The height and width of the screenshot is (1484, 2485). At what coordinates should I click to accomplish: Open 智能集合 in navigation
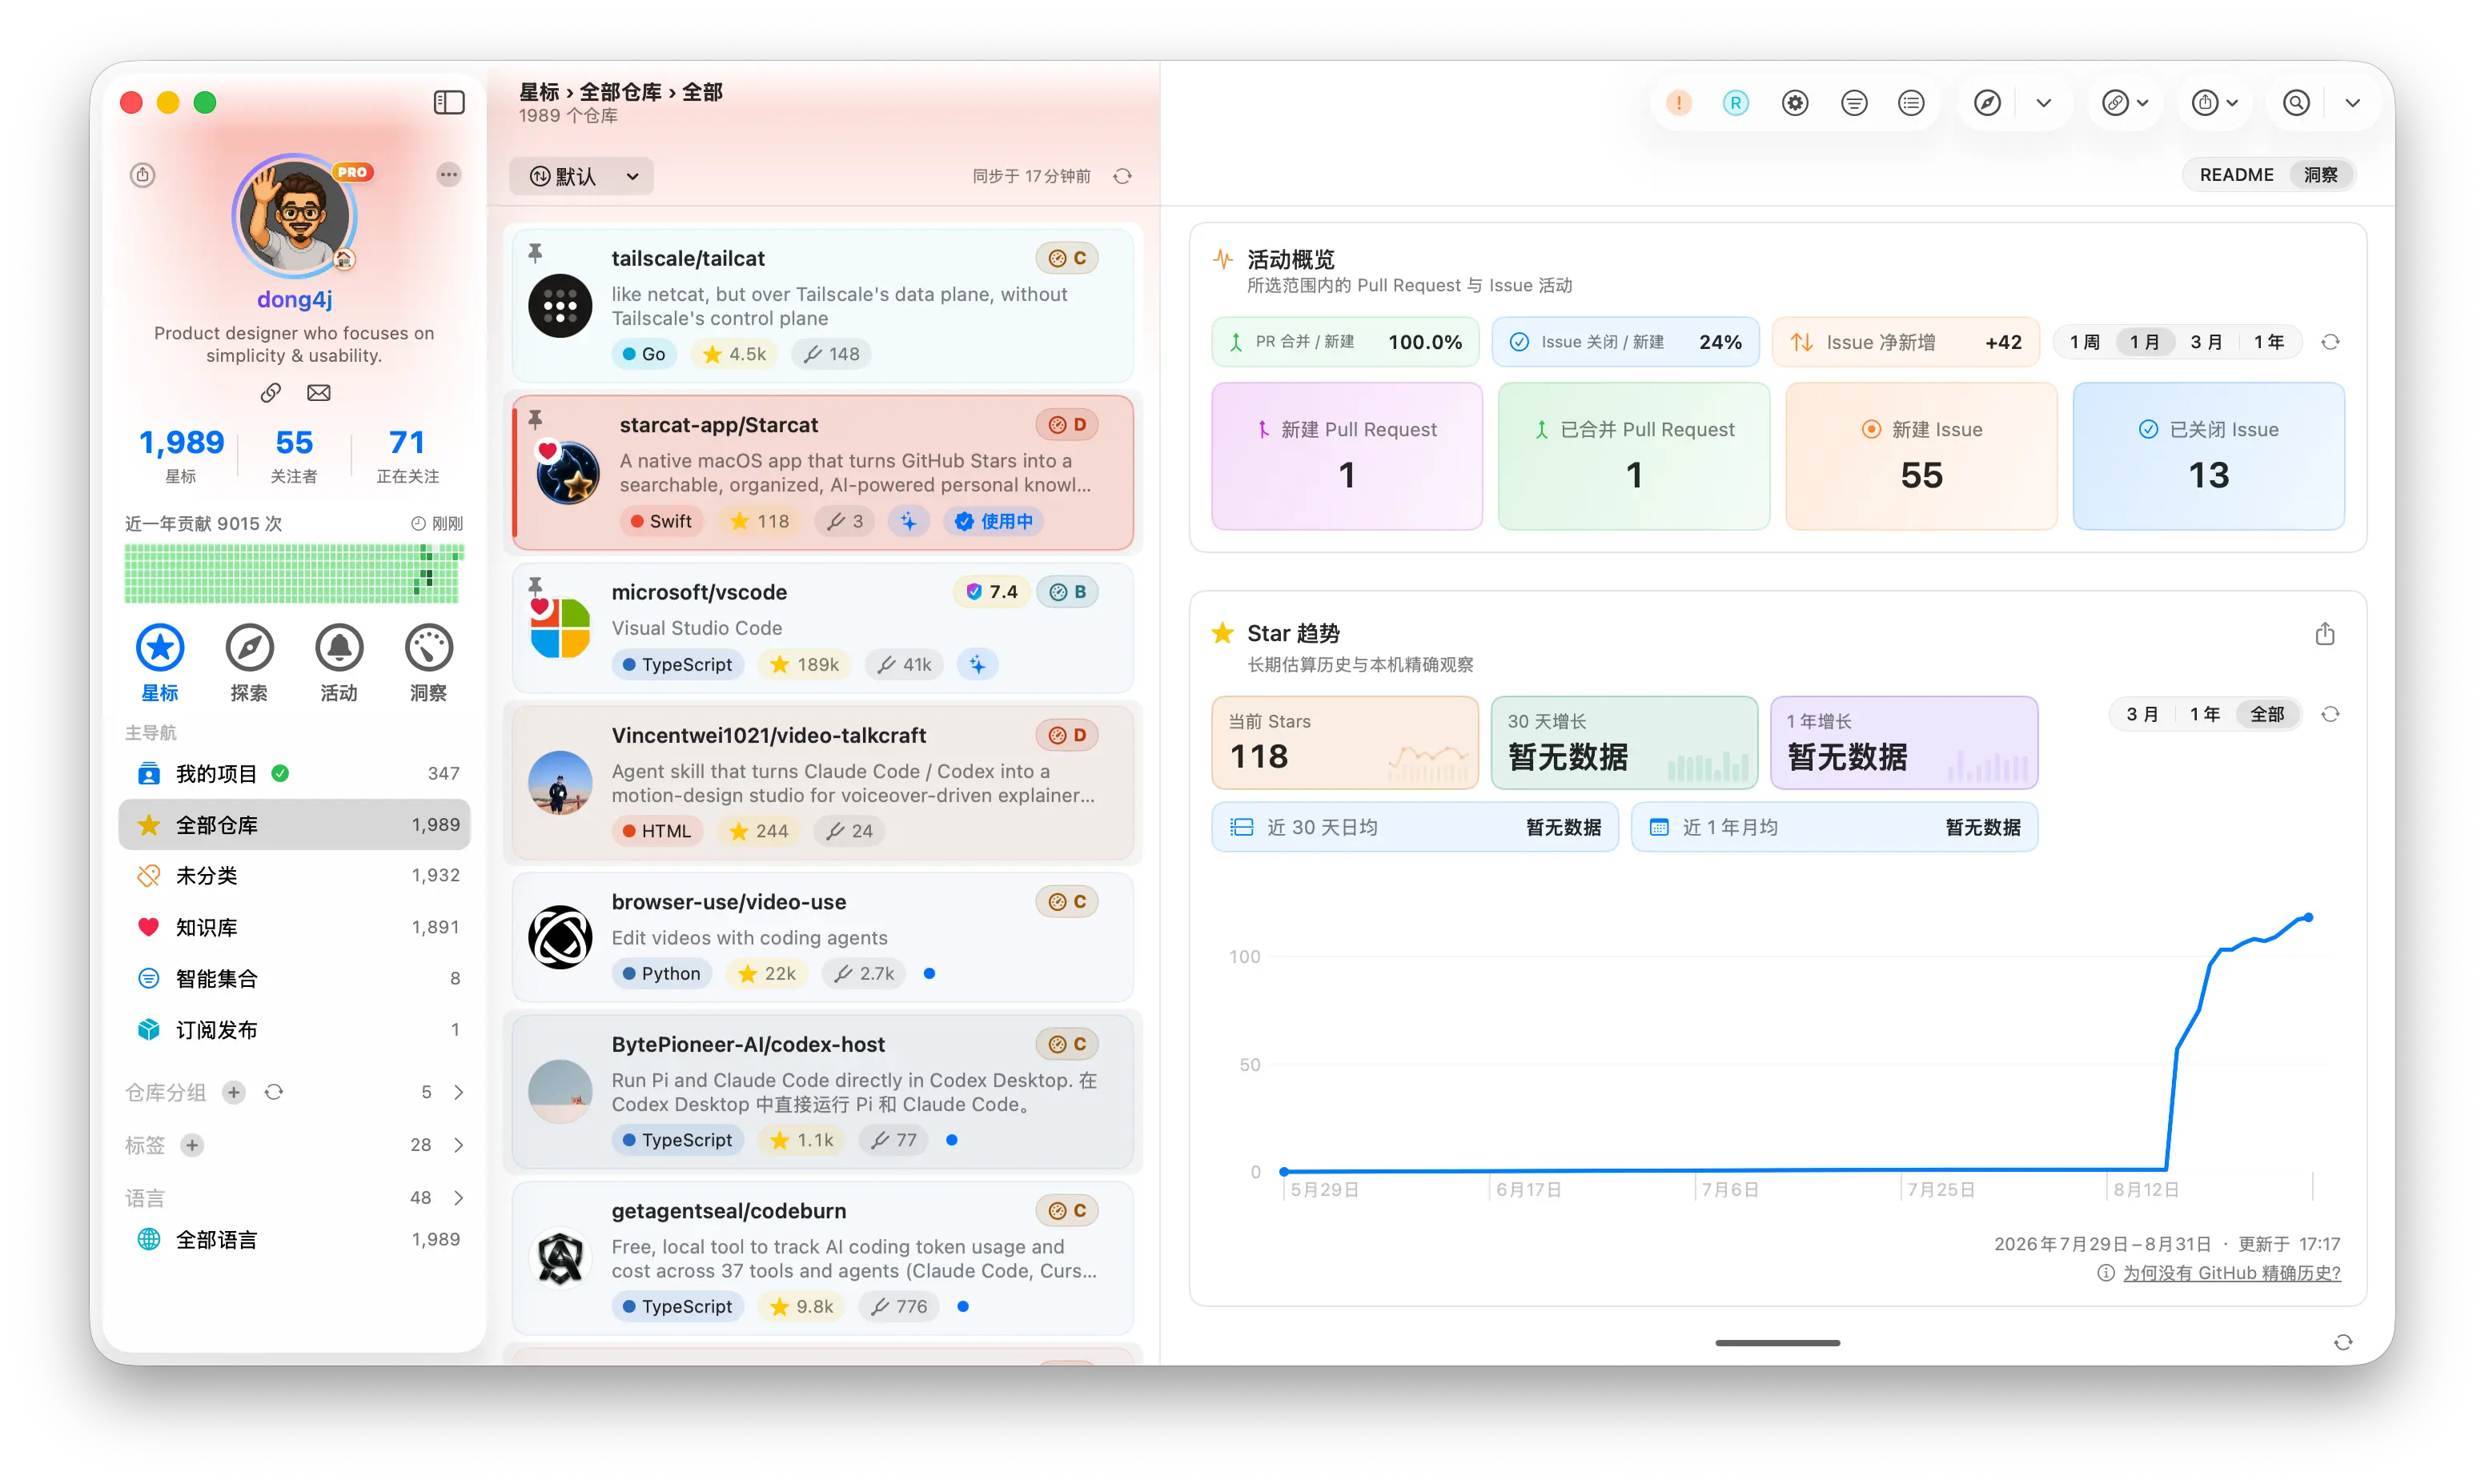294,978
